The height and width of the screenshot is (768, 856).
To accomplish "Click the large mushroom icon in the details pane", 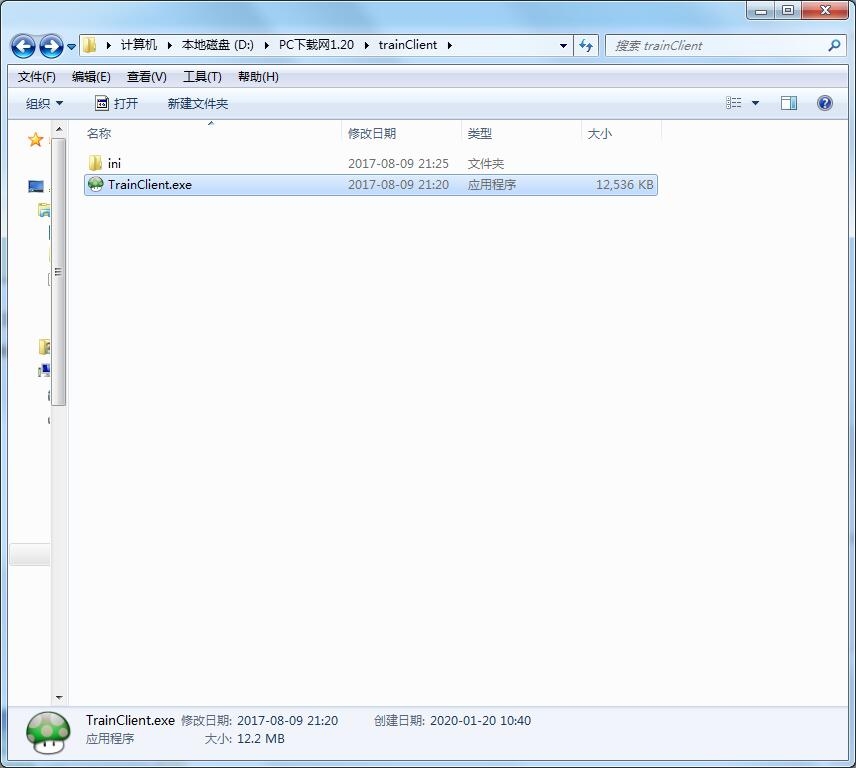I will (49, 733).
